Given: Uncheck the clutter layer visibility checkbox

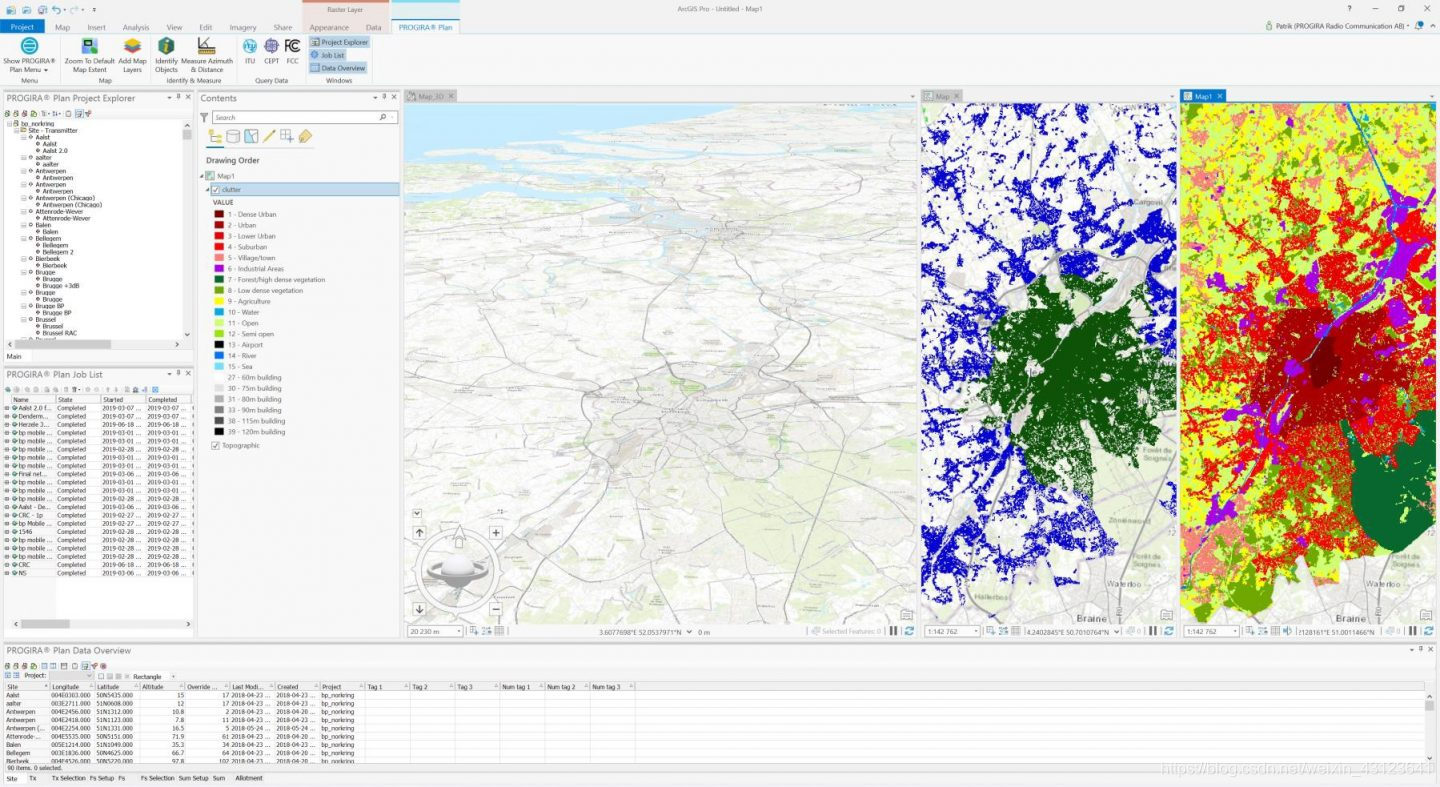Looking at the screenshot, I should 215,189.
